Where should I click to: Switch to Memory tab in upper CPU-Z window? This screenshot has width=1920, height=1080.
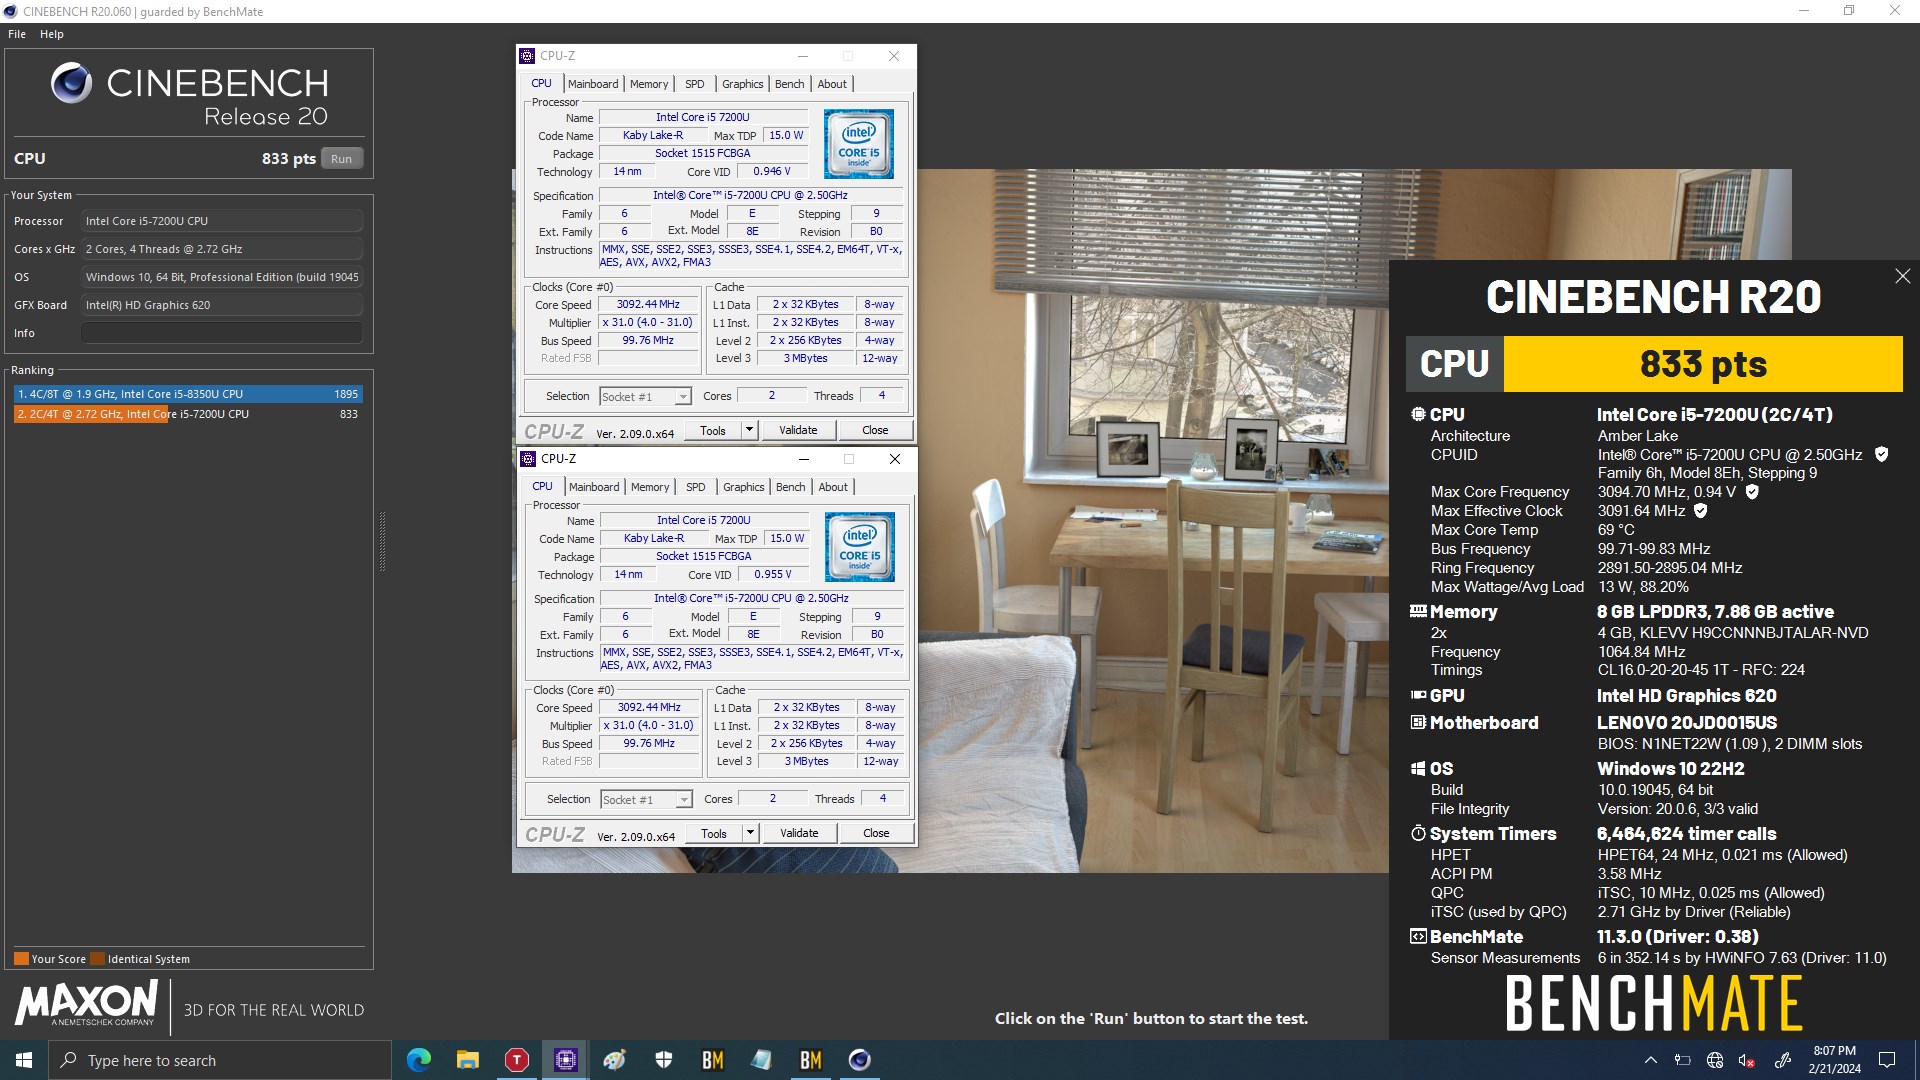[649, 84]
